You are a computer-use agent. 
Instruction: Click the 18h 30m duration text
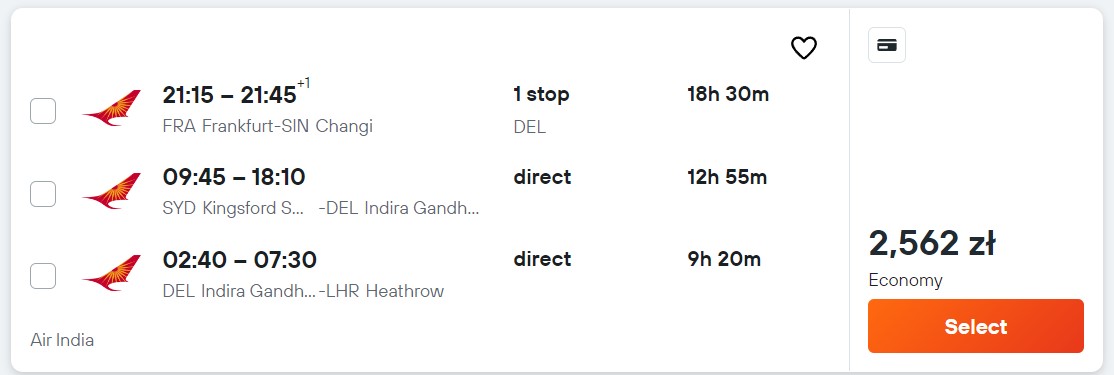click(x=728, y=94)
